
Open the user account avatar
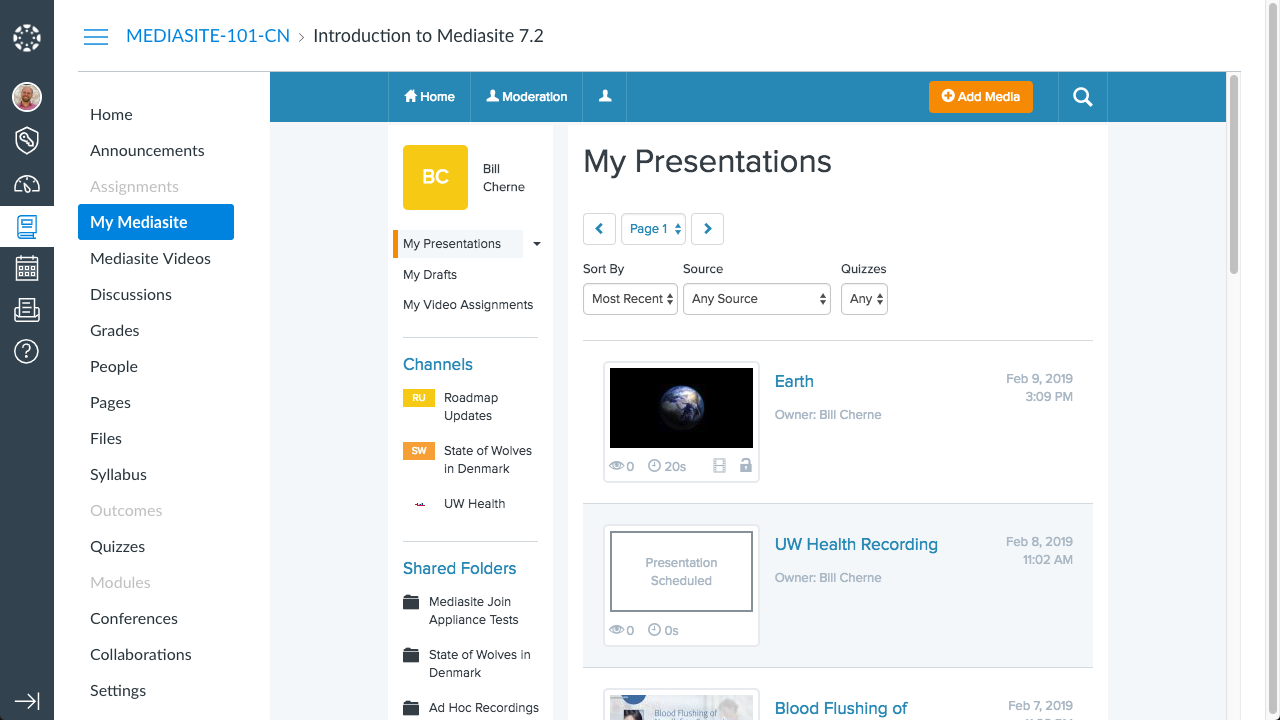27,97
